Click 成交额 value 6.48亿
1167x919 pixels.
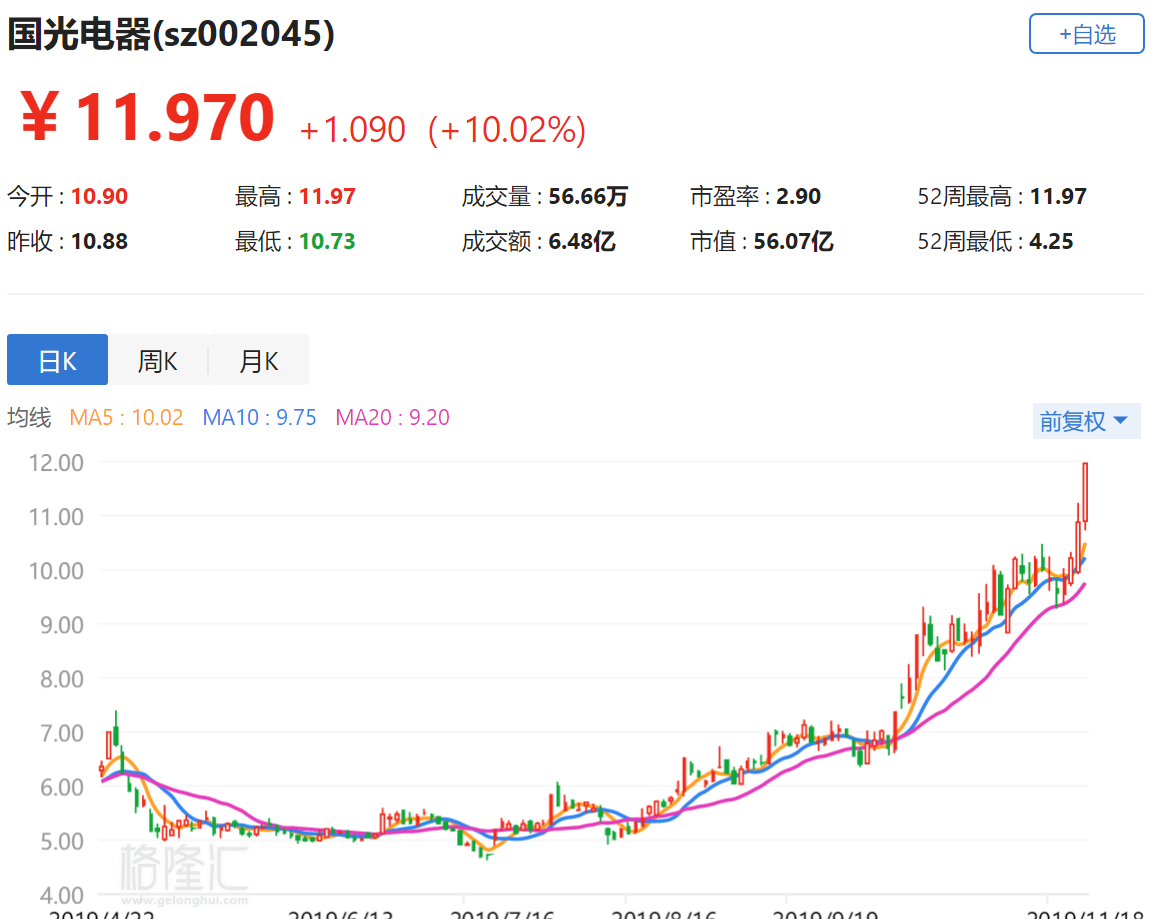tap(581, 241)
